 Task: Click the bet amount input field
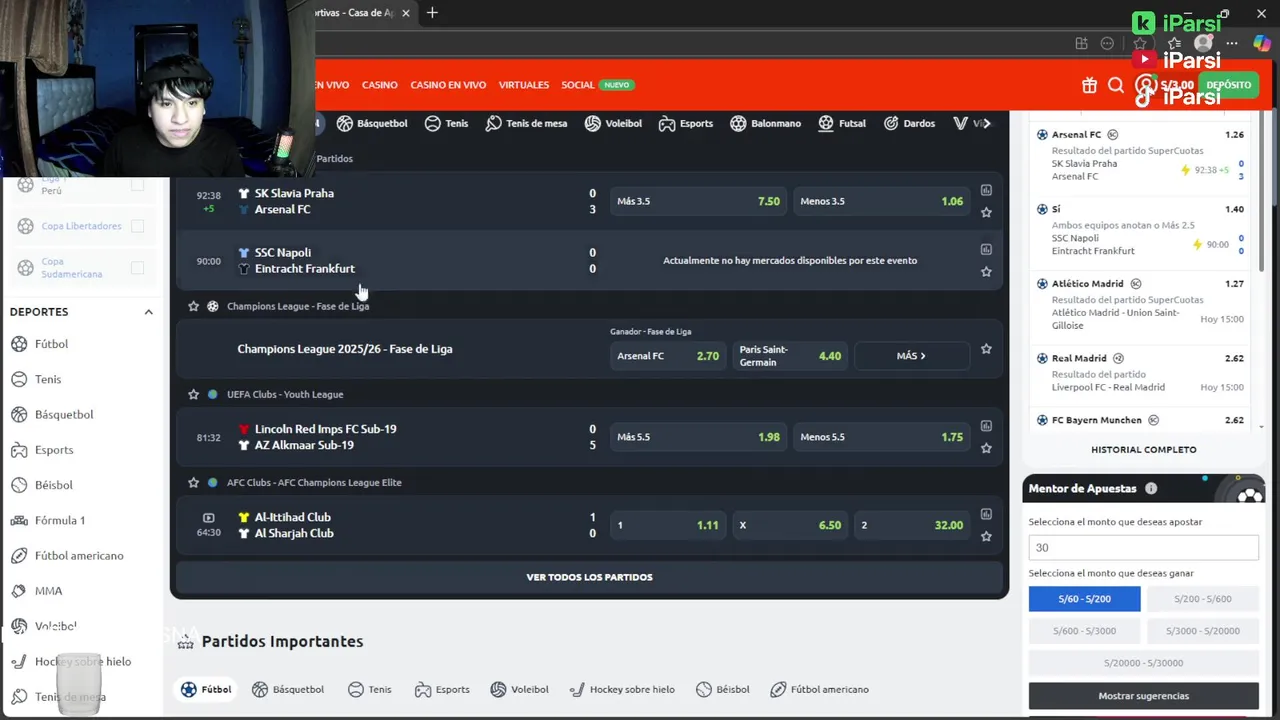click(1144, 548)
